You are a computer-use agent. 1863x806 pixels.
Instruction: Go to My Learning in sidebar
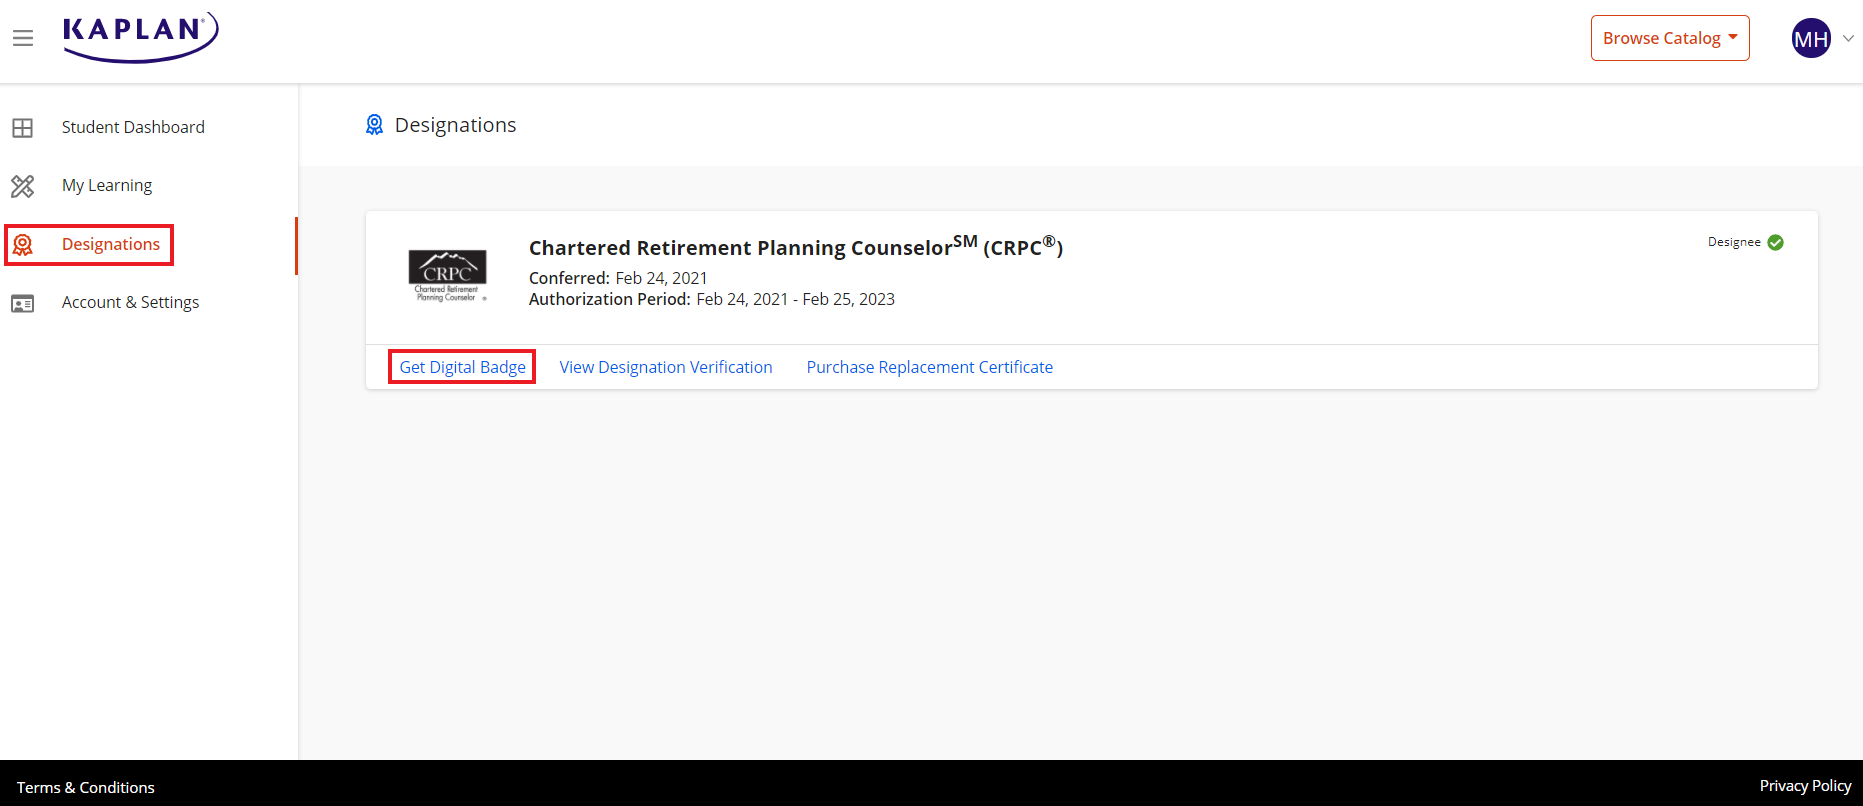107,185
